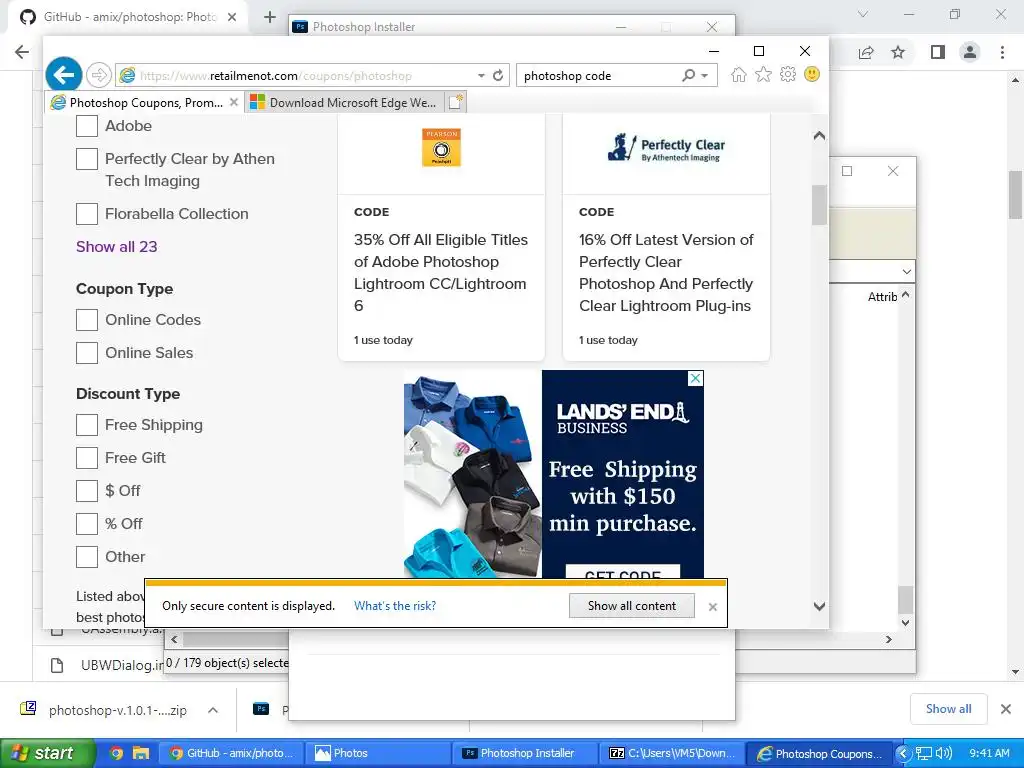Open IE address bar dropdown arrow
The image size is (1024, 768).
tap(481, 76)
